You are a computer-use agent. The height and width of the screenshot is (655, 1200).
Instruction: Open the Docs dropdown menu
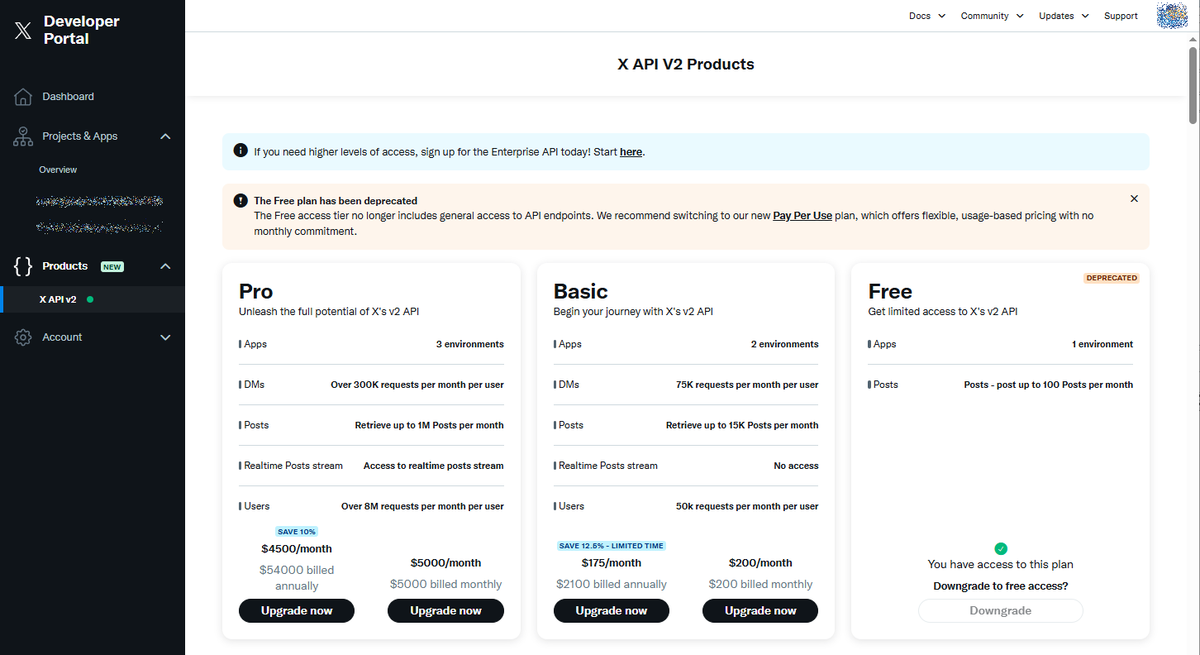tap(927, 16)
